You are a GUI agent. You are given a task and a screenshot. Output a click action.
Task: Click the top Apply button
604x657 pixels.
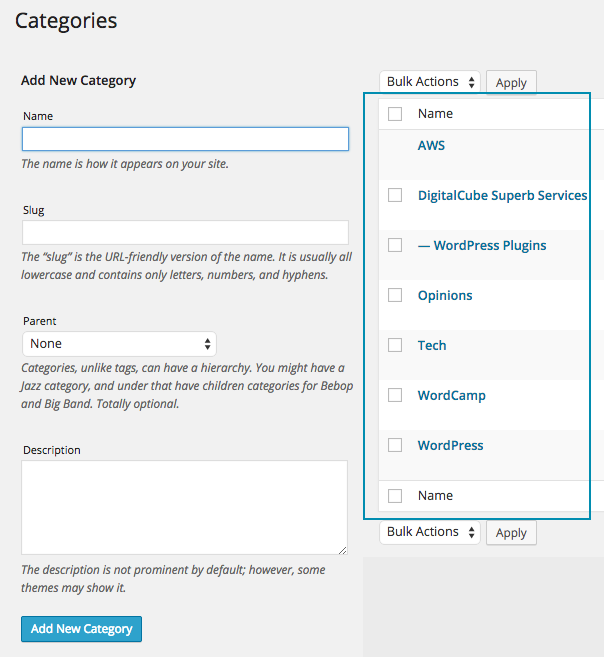tap(511, 82)
